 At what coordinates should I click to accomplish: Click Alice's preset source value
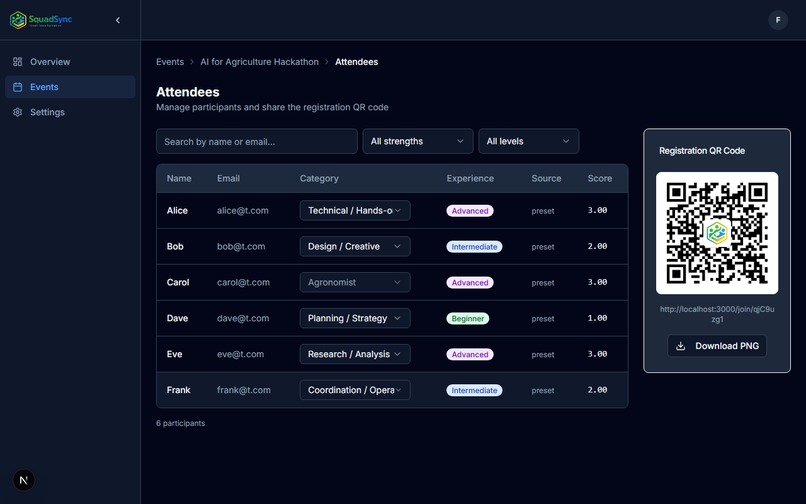point(543,211)
